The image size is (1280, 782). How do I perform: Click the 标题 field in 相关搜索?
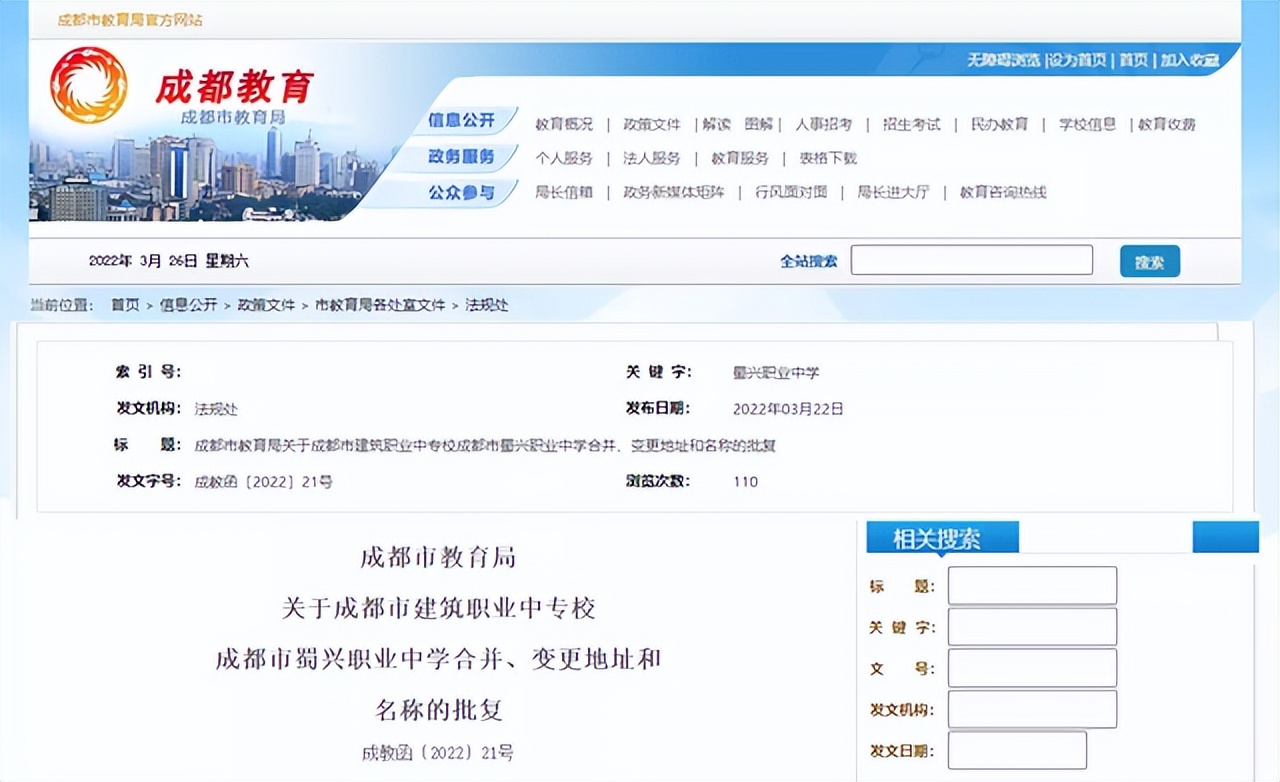tap(1032, 586)
